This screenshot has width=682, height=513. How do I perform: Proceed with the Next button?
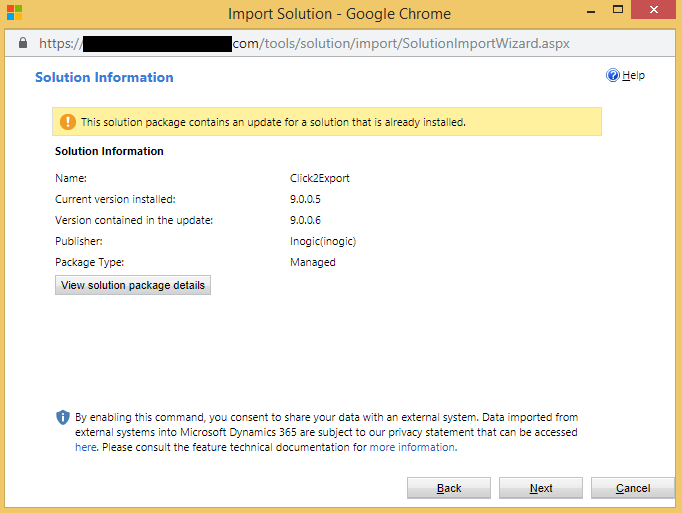pyautogui.click(x=541, y=488)
